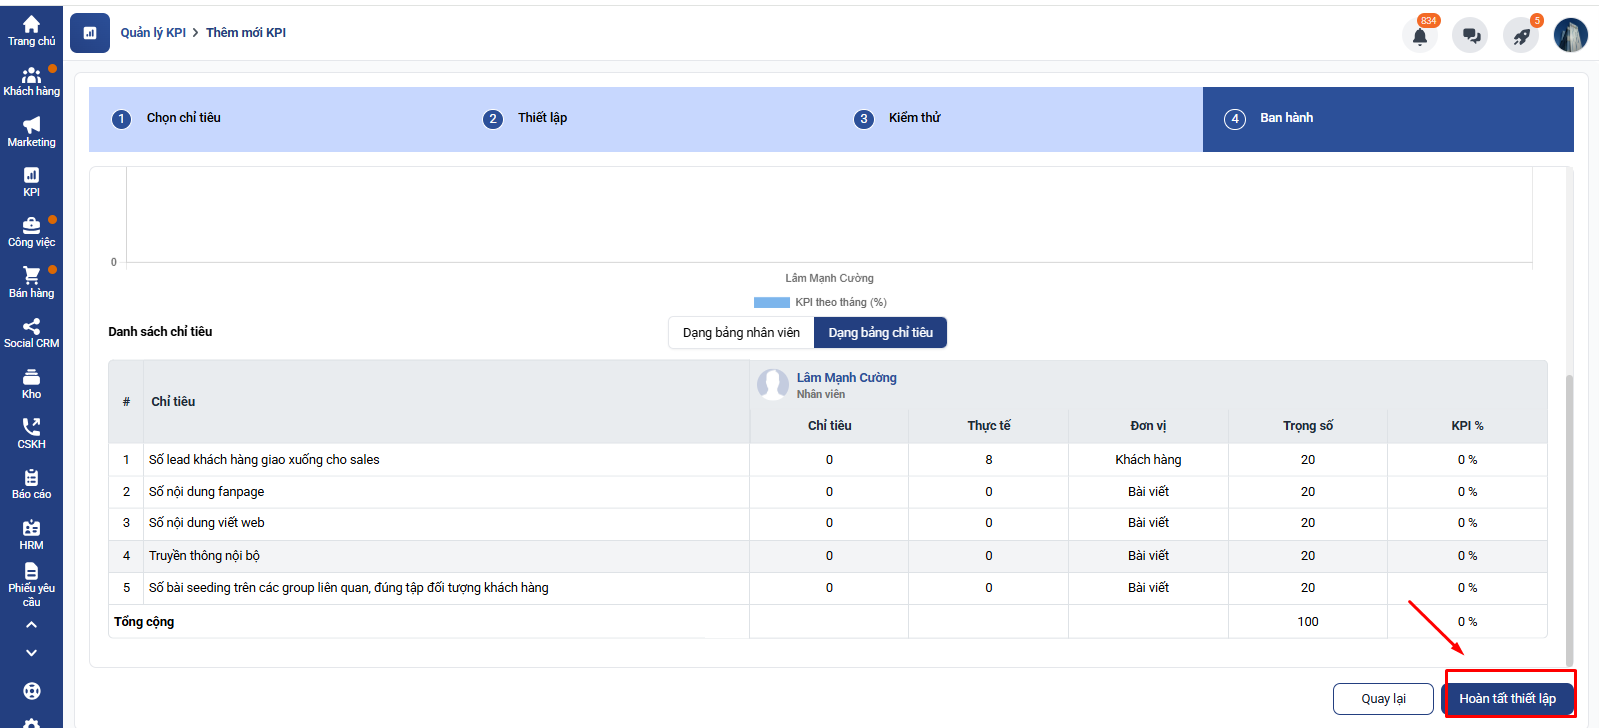Click the notifications bell icon
Viewport: 1599px width, 728px height.
(1419, 36)
